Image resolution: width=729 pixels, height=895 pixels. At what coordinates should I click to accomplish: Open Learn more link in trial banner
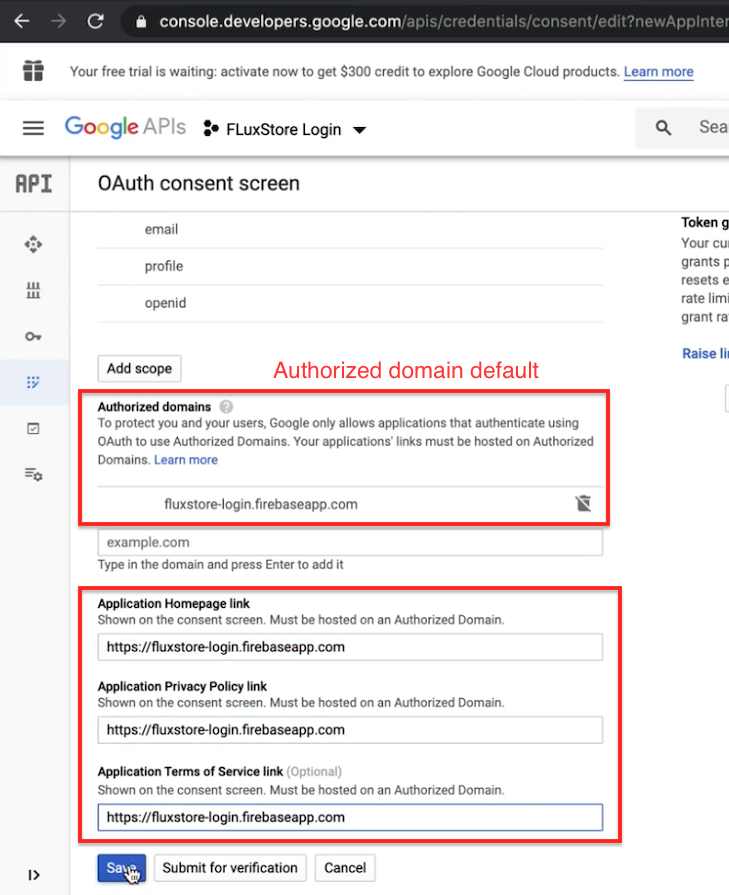tap(658, 72)
